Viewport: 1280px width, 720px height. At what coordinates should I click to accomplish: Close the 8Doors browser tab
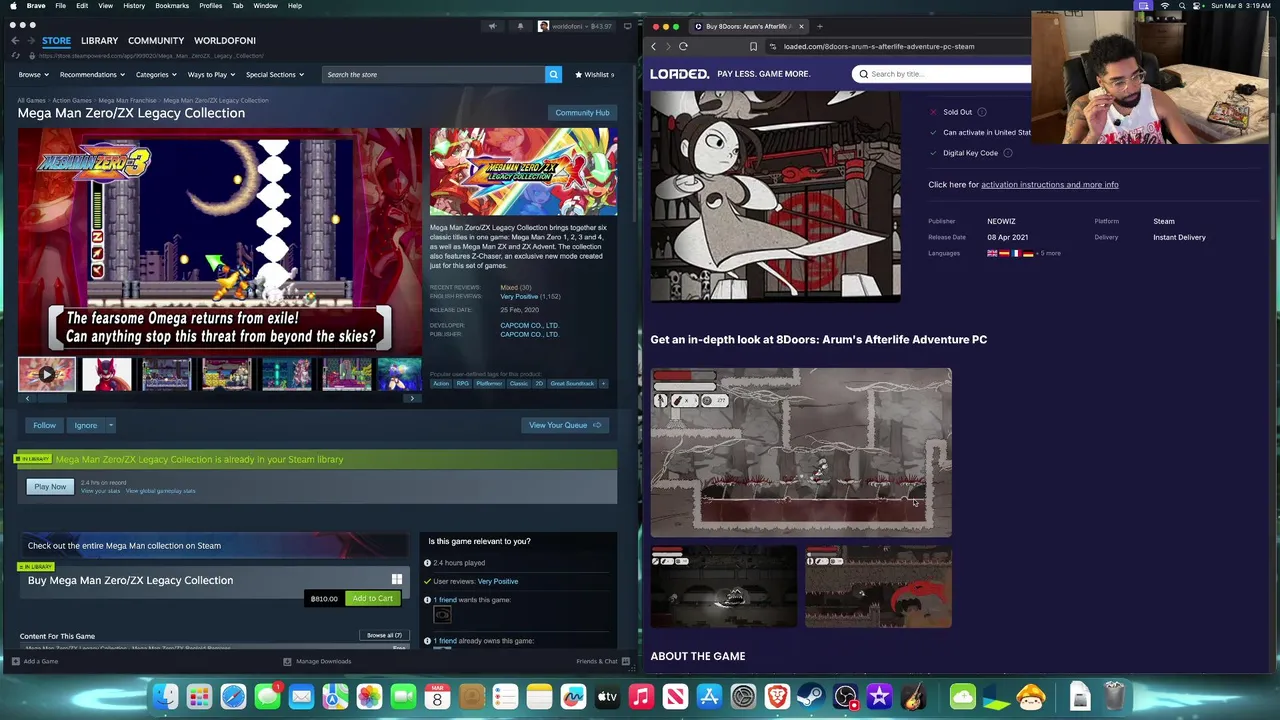(x=801, y=26)
